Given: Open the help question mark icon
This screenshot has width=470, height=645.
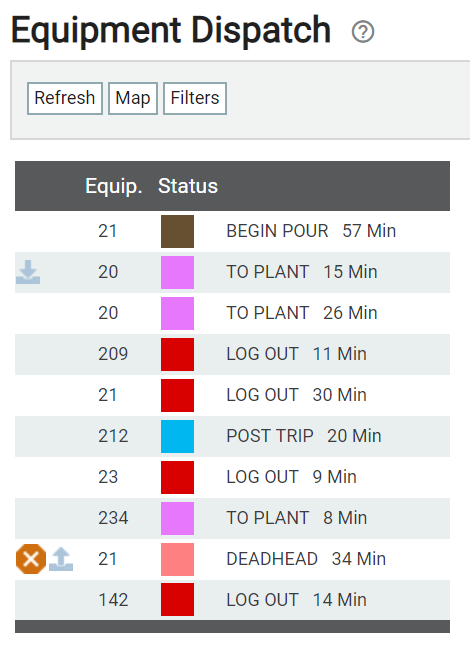Looking at the screenshot, I should tap(363, 32).
